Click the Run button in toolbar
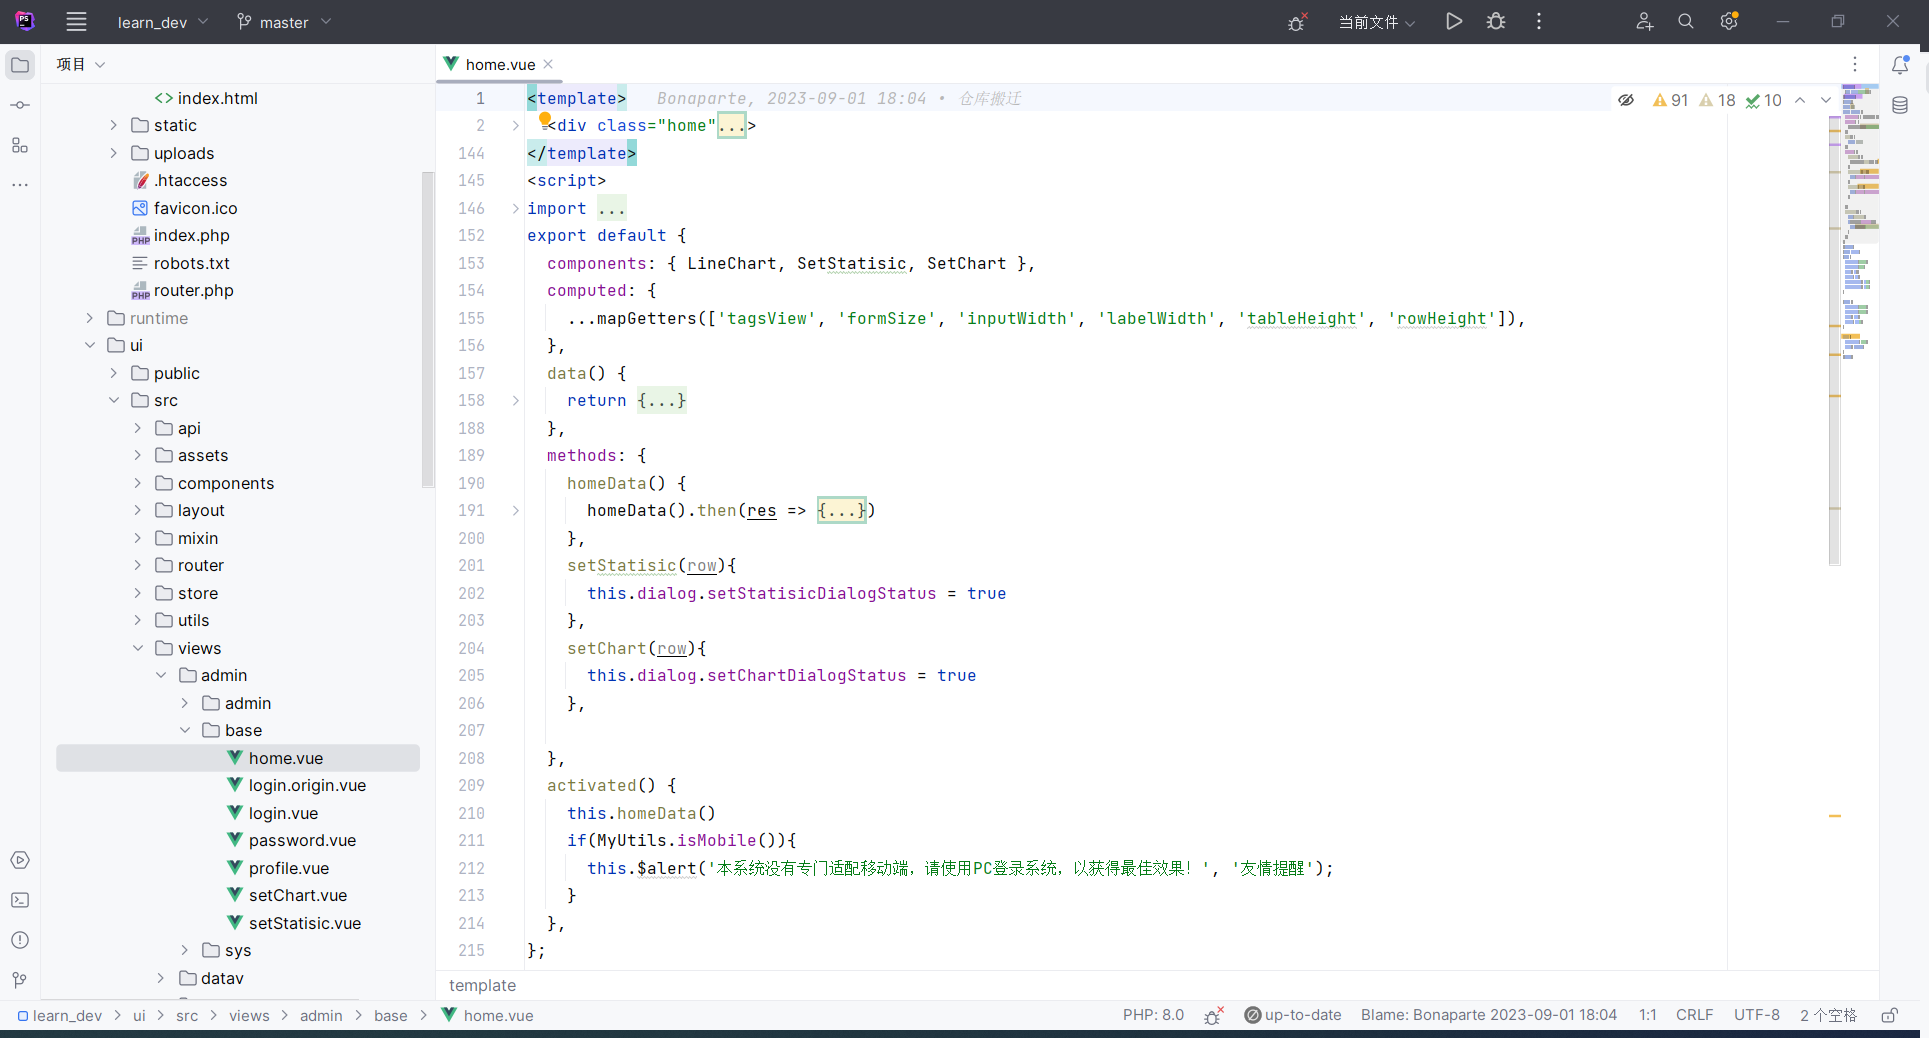1929x1038 pixels. [x=1453, y=22]
